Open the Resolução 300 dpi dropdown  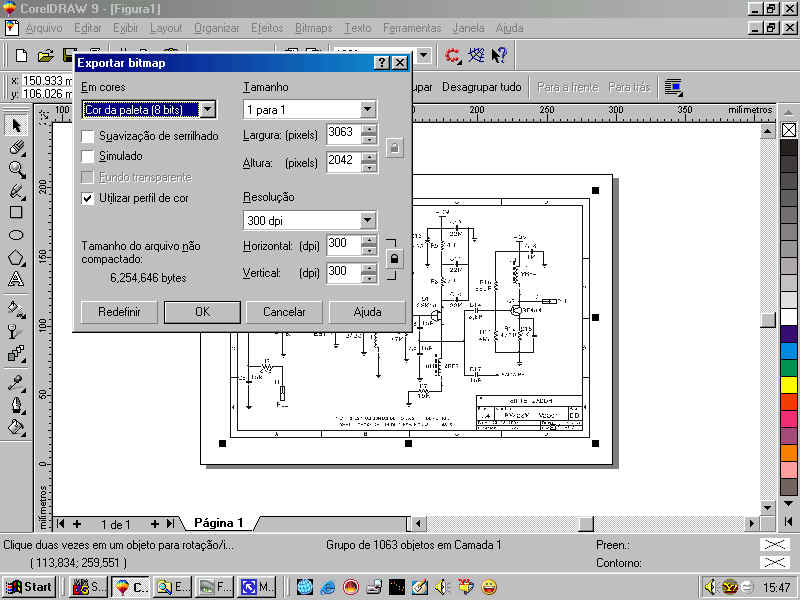point(367,220)
